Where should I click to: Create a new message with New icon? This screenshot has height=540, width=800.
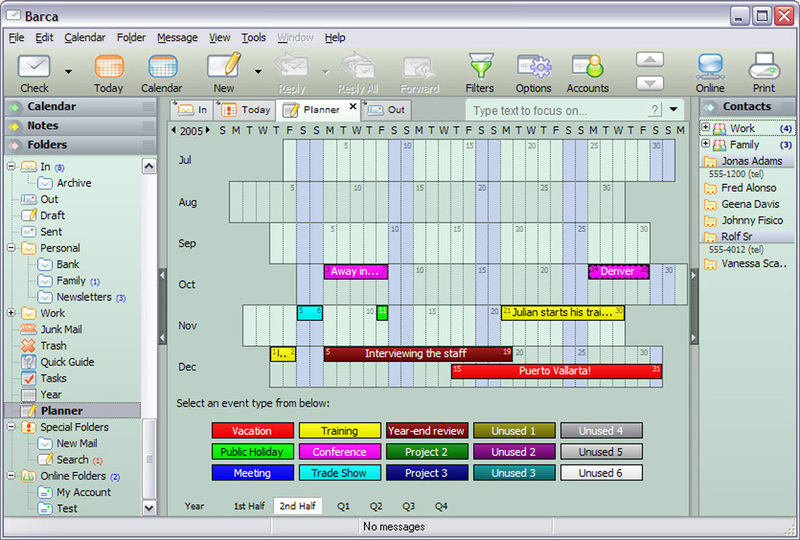tap(224, 73)
